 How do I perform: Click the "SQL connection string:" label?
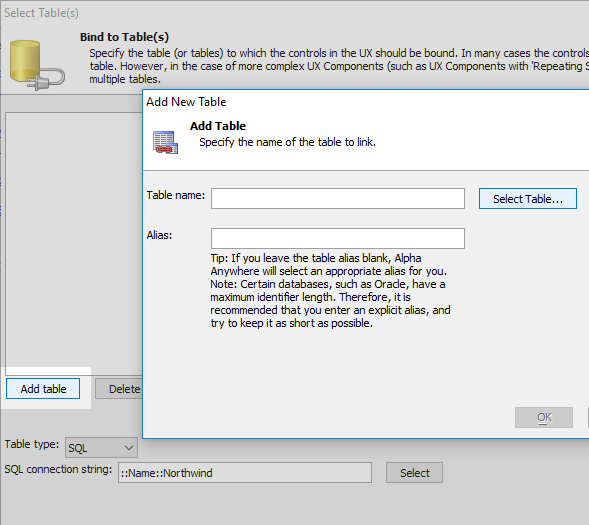point(58,469)
